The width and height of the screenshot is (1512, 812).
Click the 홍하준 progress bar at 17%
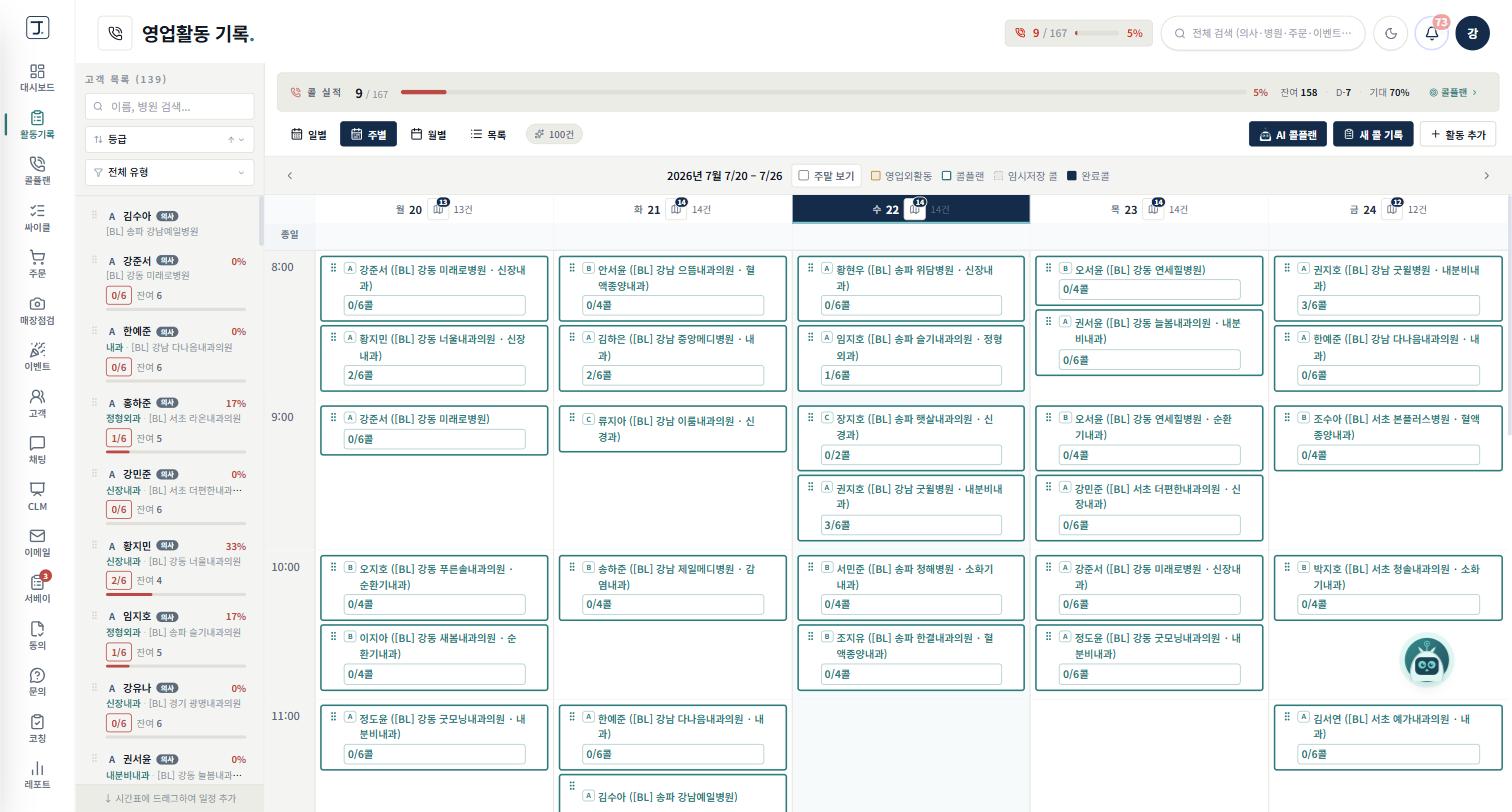pos(176,452)
